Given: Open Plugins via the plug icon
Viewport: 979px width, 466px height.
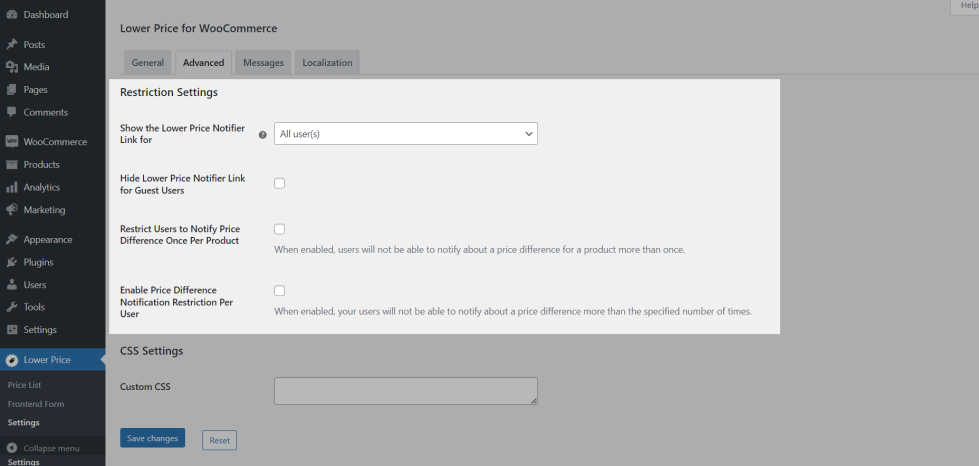Looking at the screenshot, I should tap(12, 262).
